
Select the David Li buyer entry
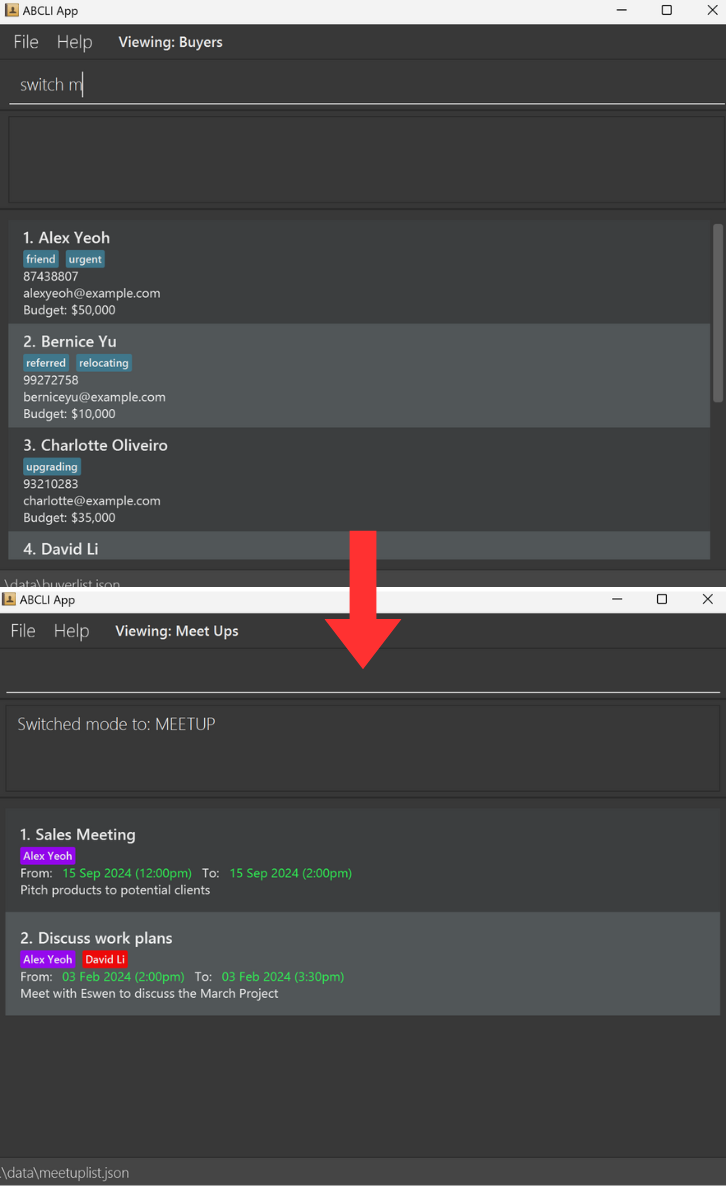click(358, 548)
